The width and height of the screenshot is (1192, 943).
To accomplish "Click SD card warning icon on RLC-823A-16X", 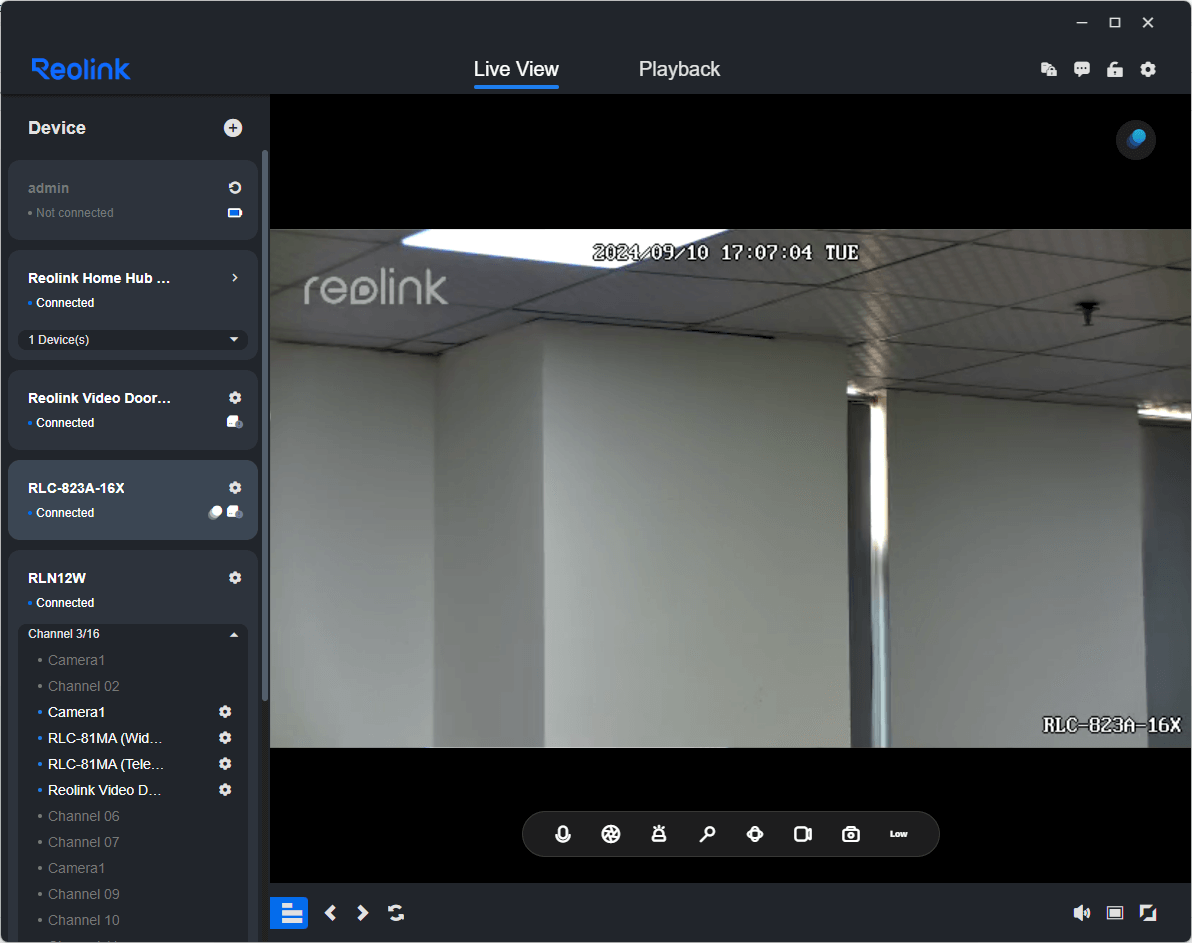I will pyautogui.click(x=235, y=512).
